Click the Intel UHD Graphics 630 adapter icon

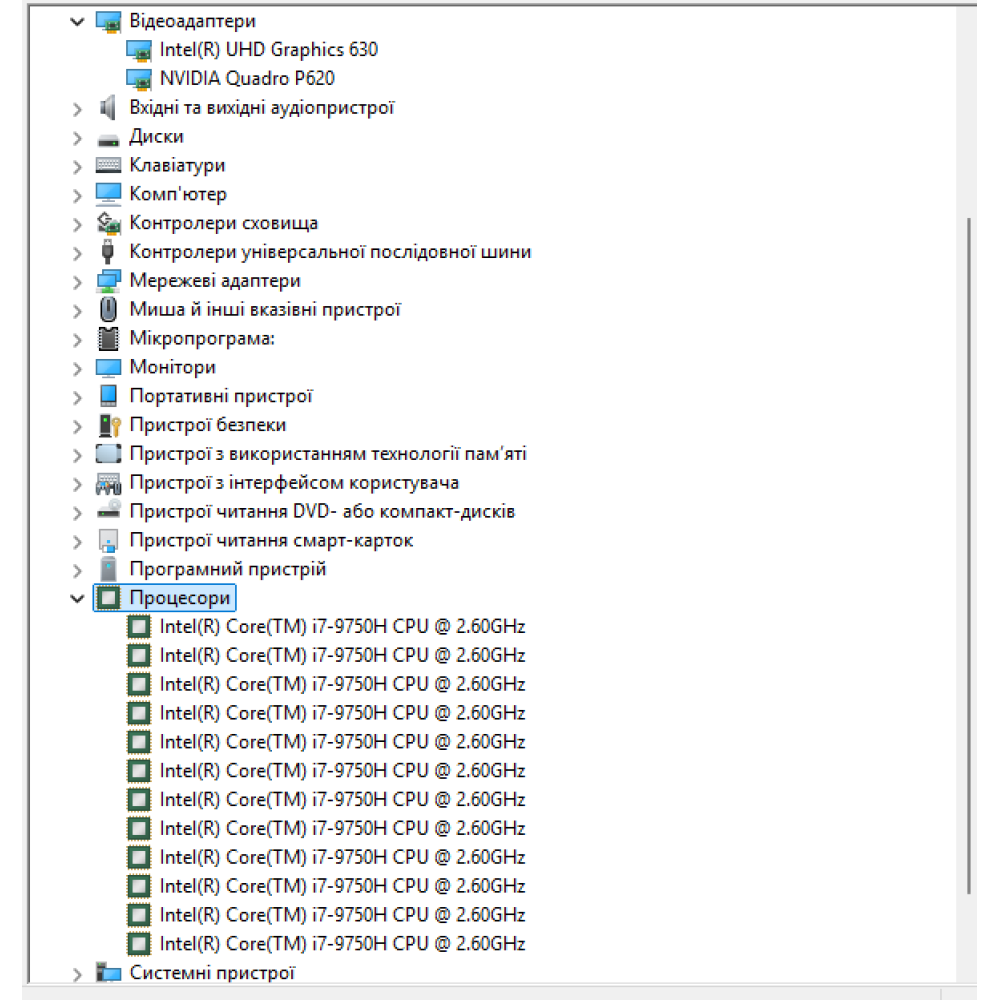pyautogui.click(x=139, y=50)
